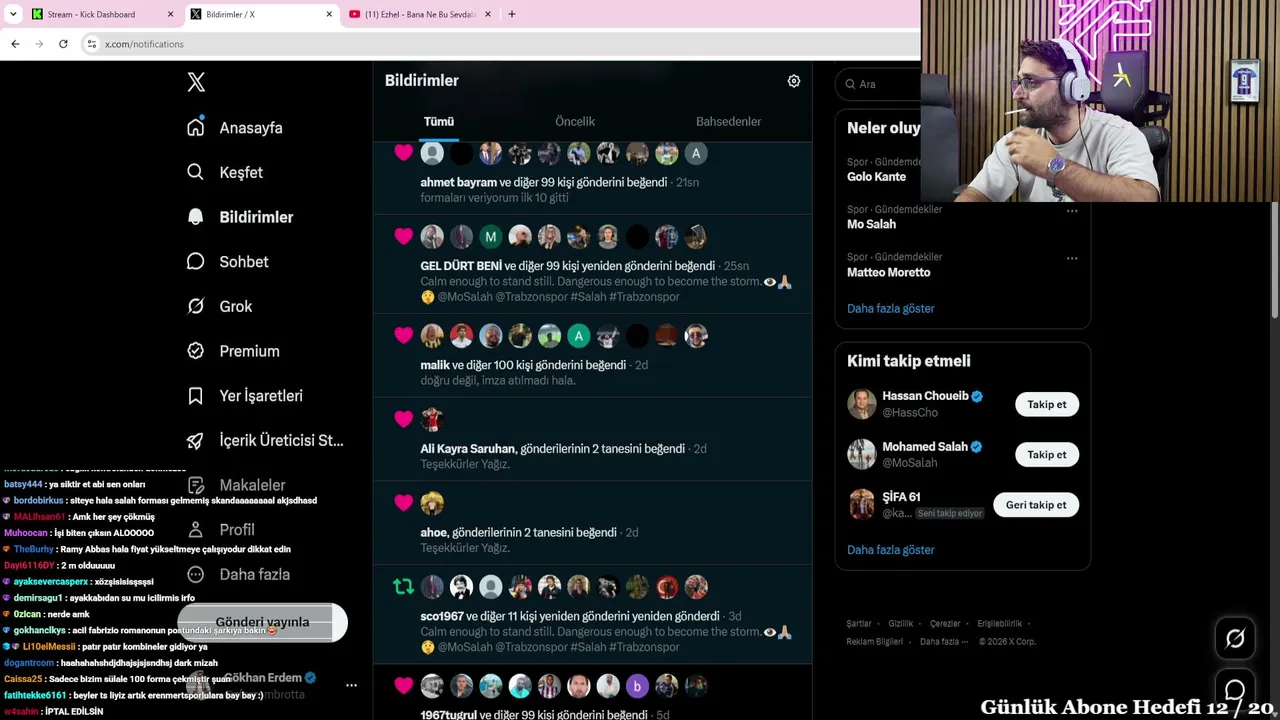This screenshot has width=1280, height=720.
Task: Click the page vertical scrollbar
Action: coord(1274,260)
